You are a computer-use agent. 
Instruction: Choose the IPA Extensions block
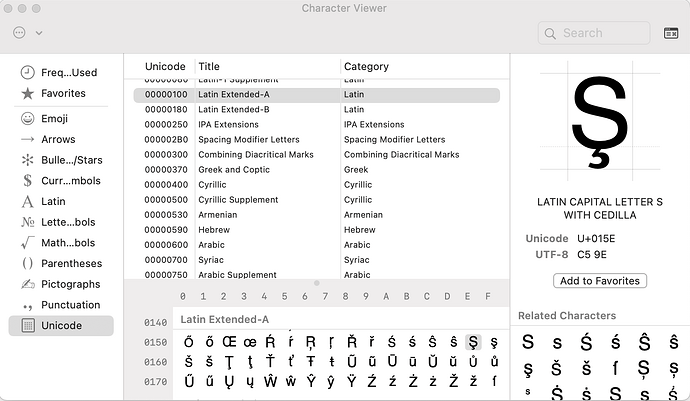pyautogui.click(x=316, y=125)
